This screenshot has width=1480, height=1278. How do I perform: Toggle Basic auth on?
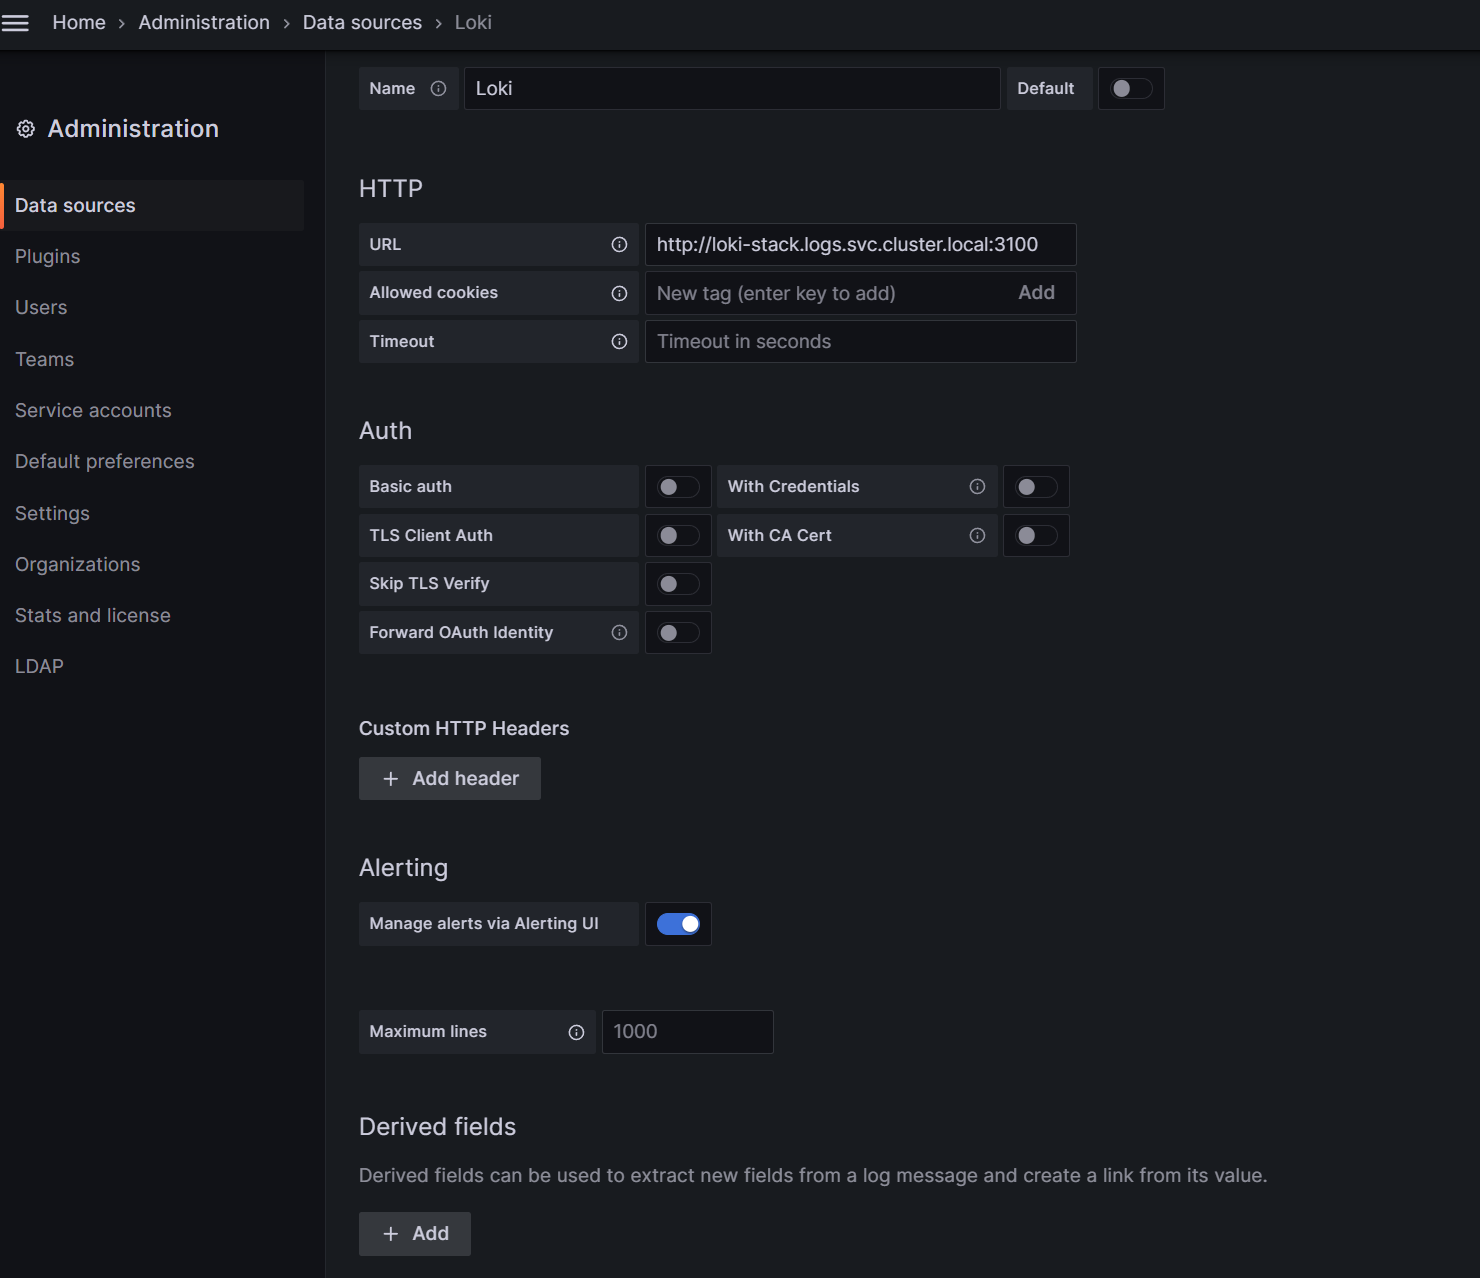[678, 487]
